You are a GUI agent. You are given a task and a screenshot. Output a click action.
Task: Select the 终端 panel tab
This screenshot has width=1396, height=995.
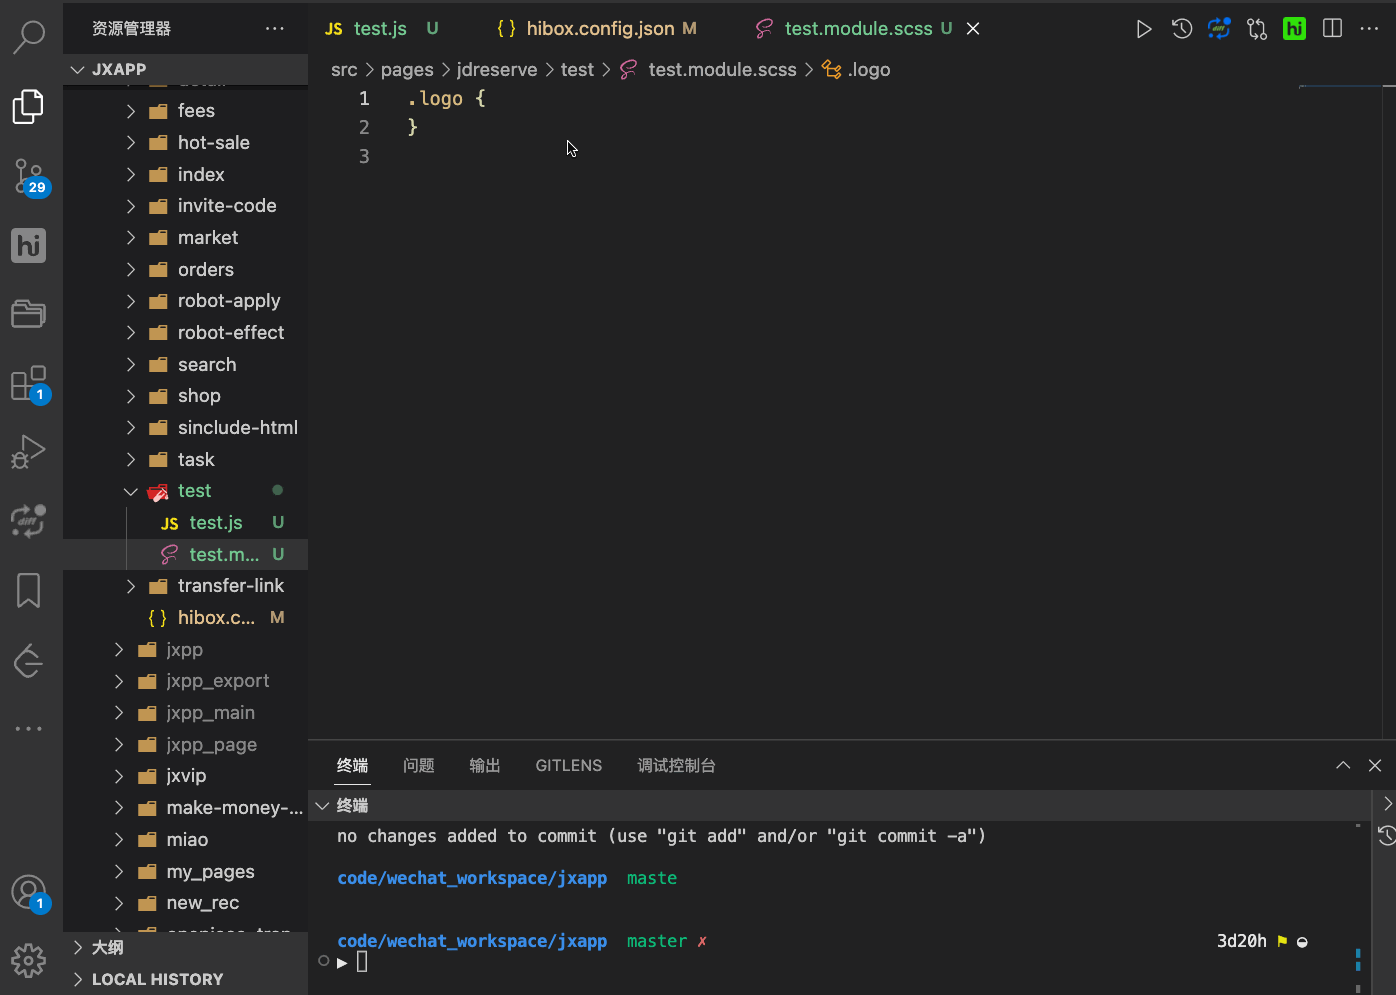pos(352,765)
